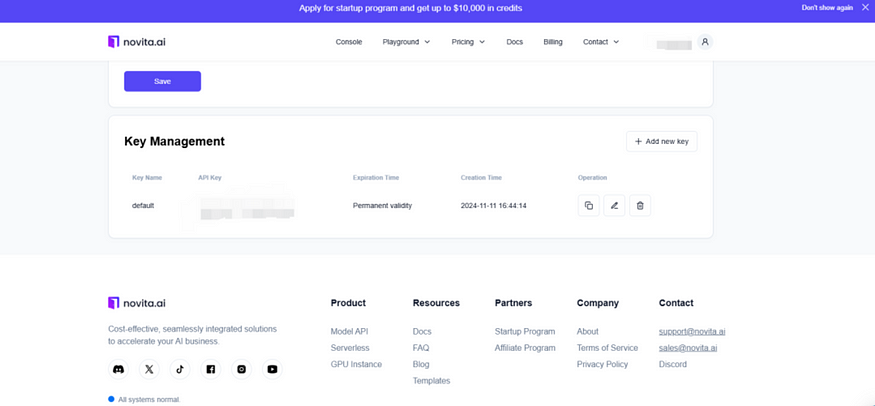Go to Console in the top navigation
This screenshot has height=406, width=875.
[x=349, y=42]
